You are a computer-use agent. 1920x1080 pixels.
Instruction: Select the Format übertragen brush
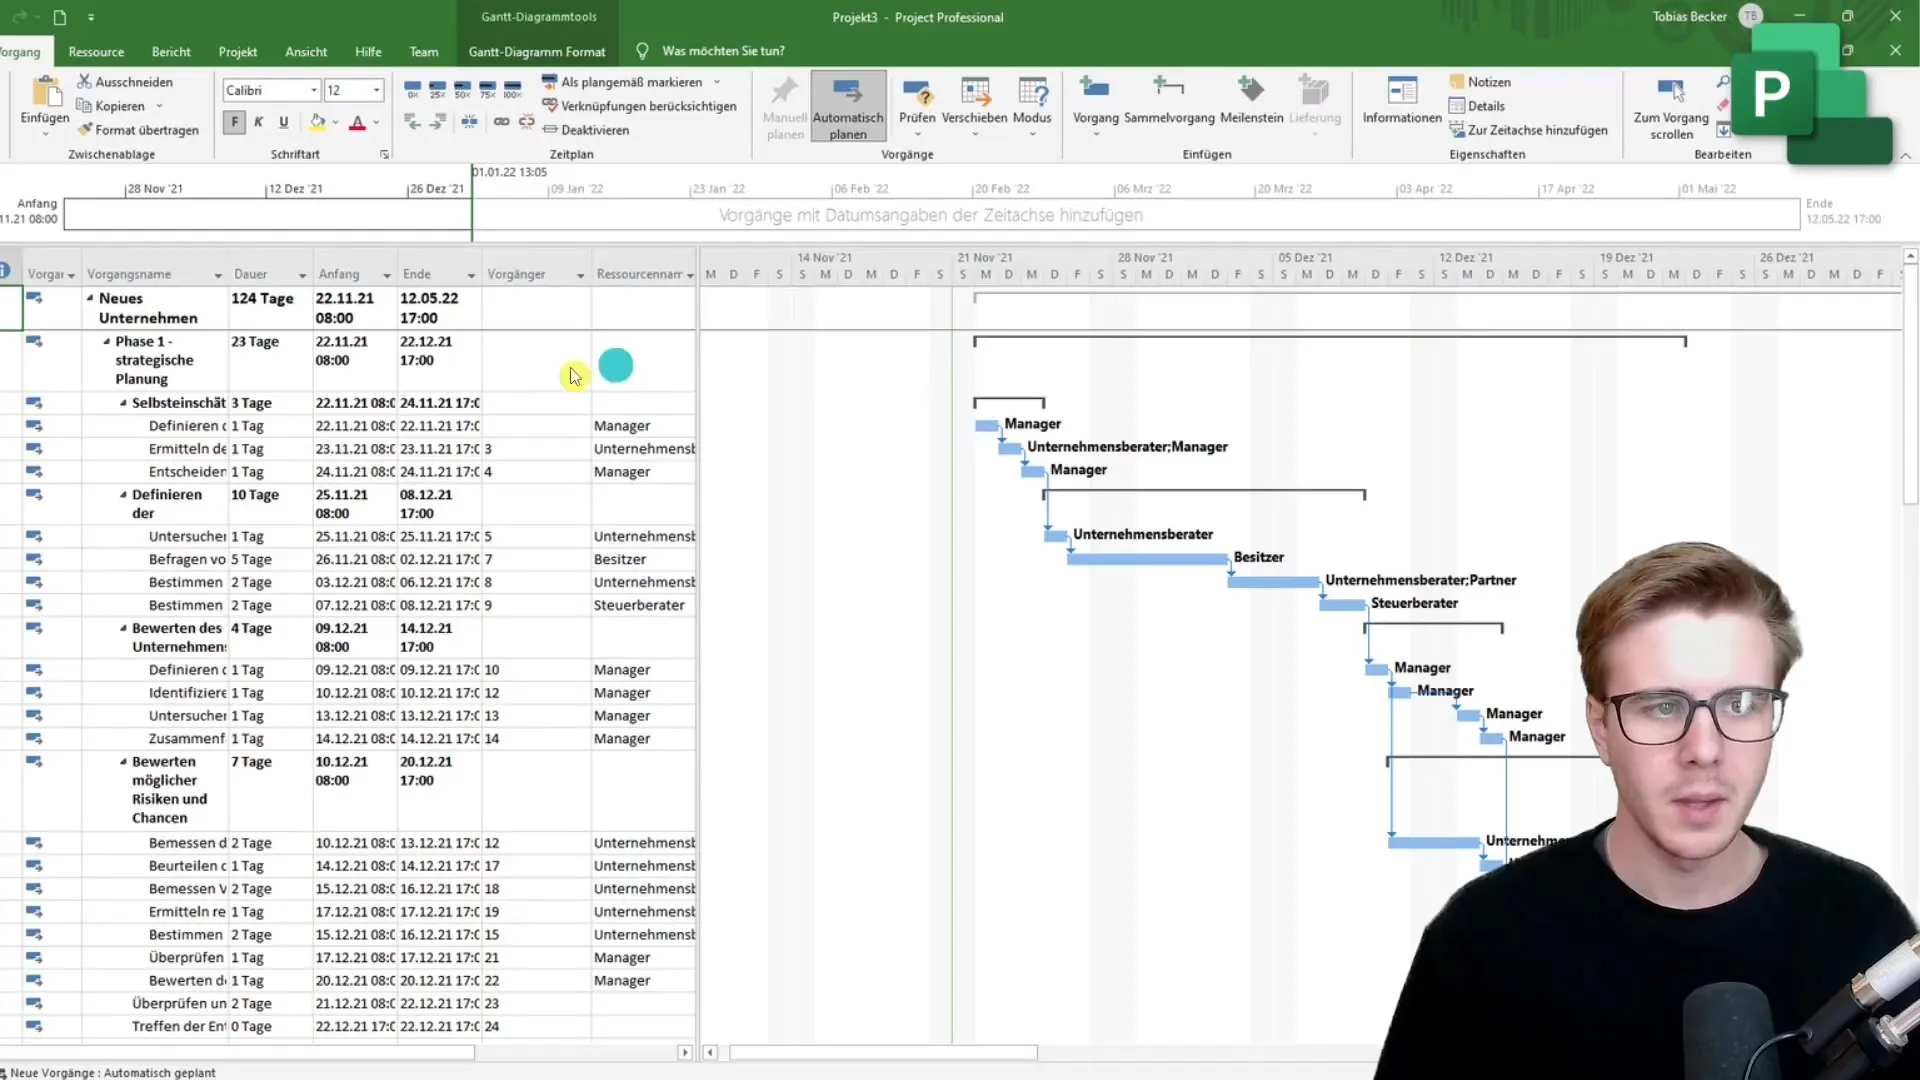(x=85, y=130)
